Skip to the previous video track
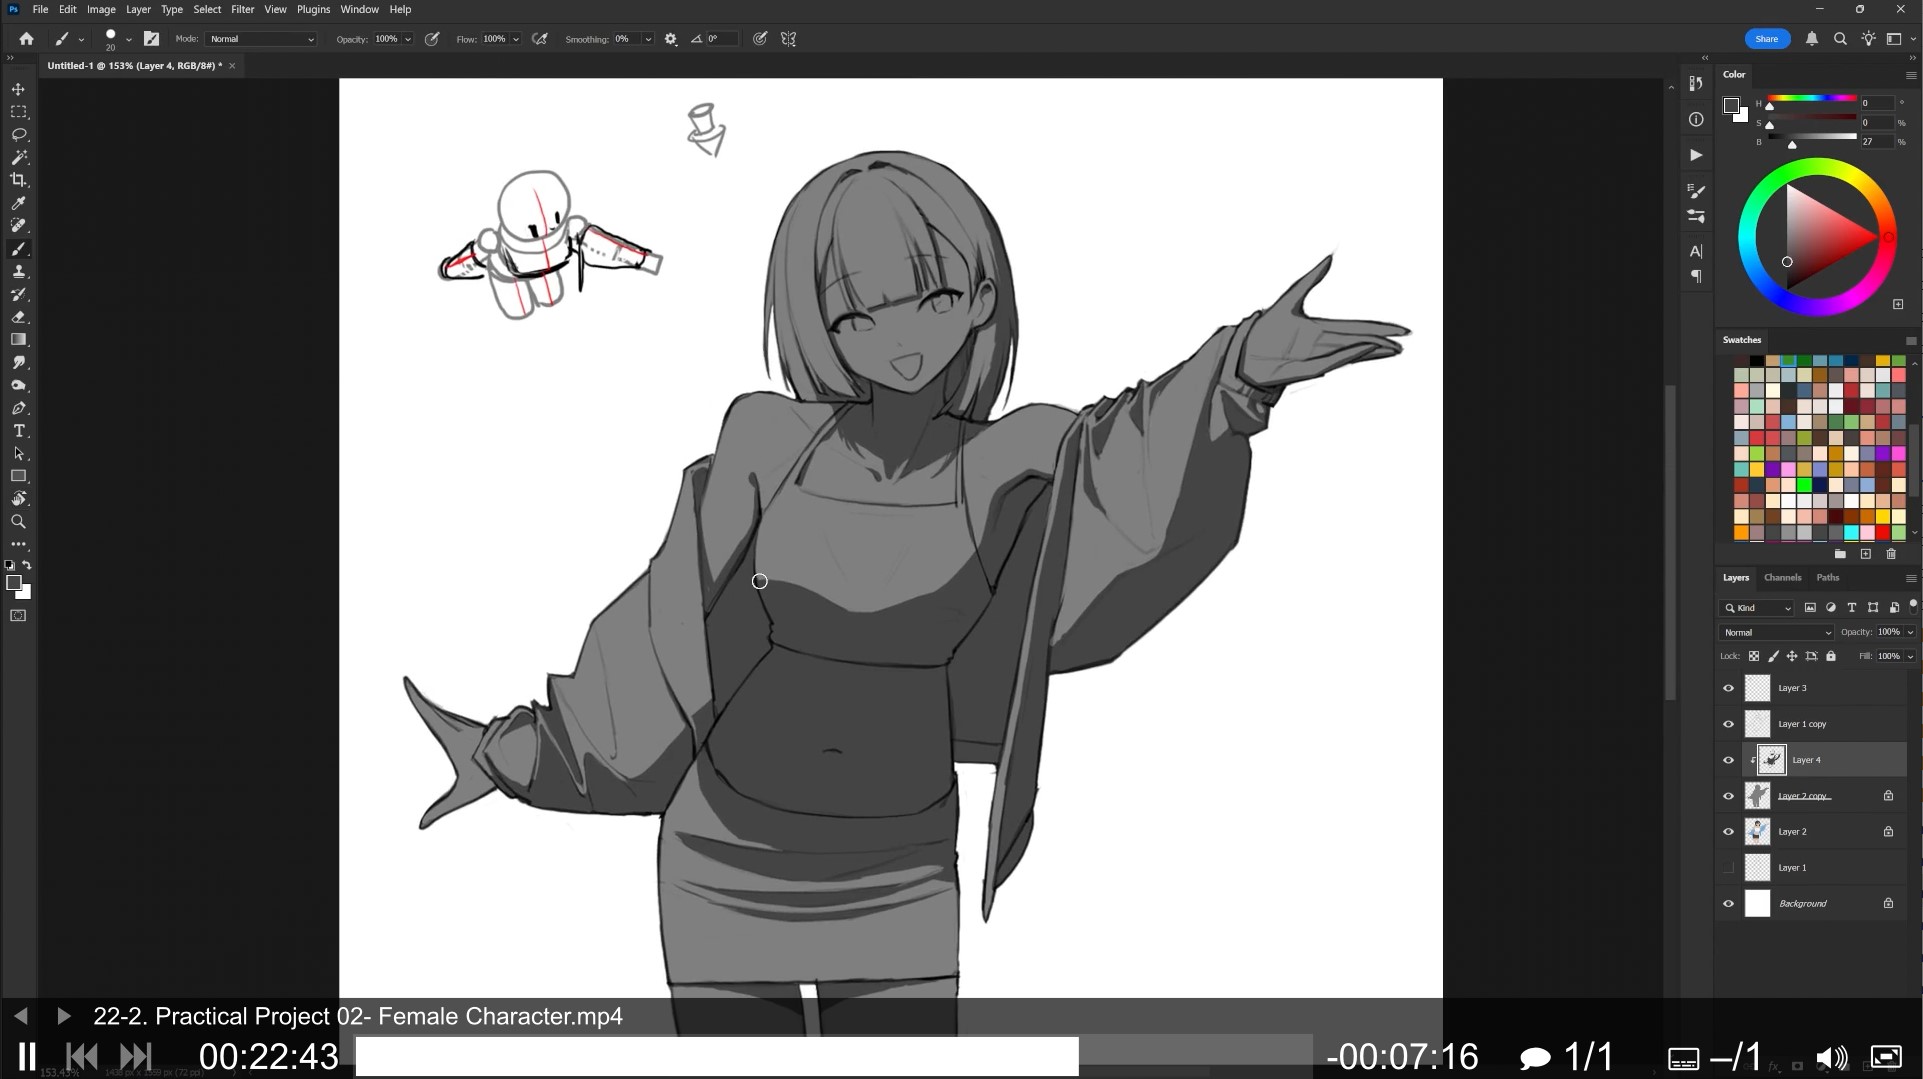Screen dimensions: 1923x1079 [x=82, y=1056]
